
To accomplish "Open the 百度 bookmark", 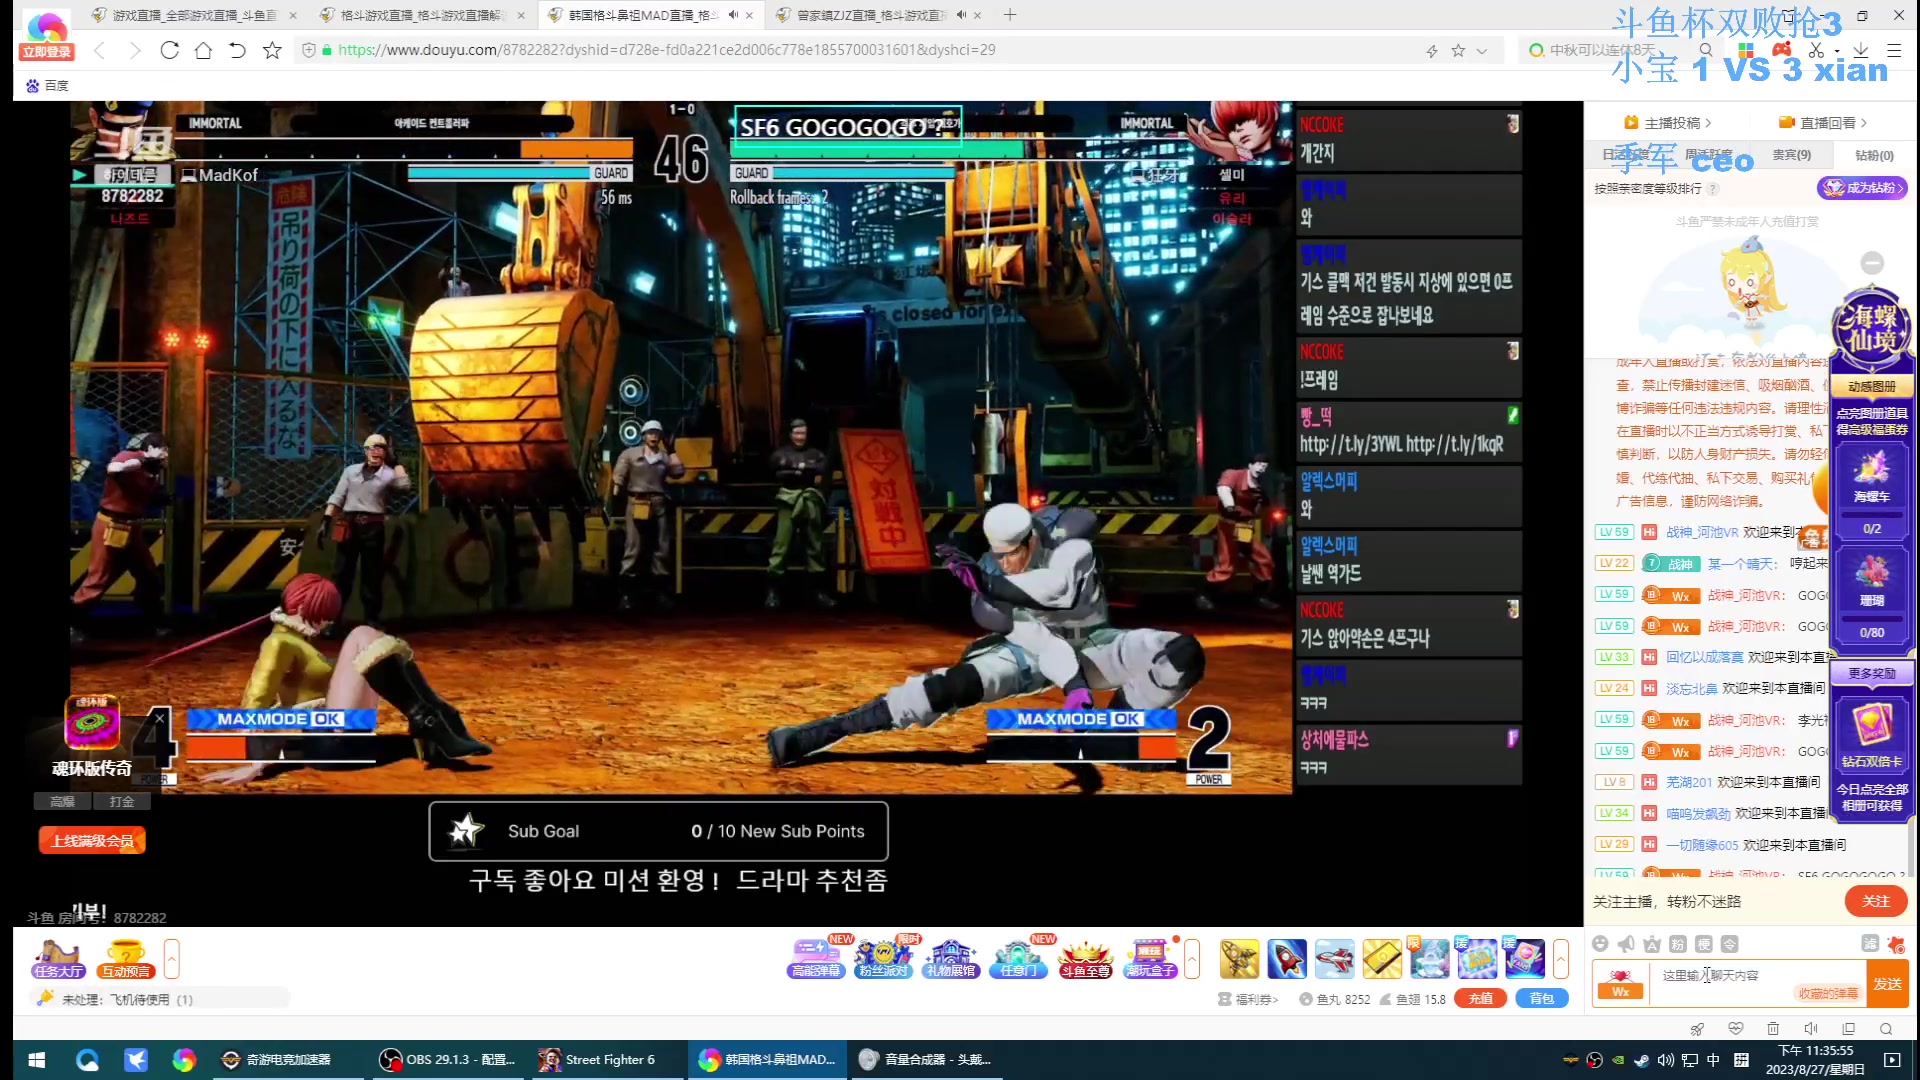I will click(x=47, y=86).
